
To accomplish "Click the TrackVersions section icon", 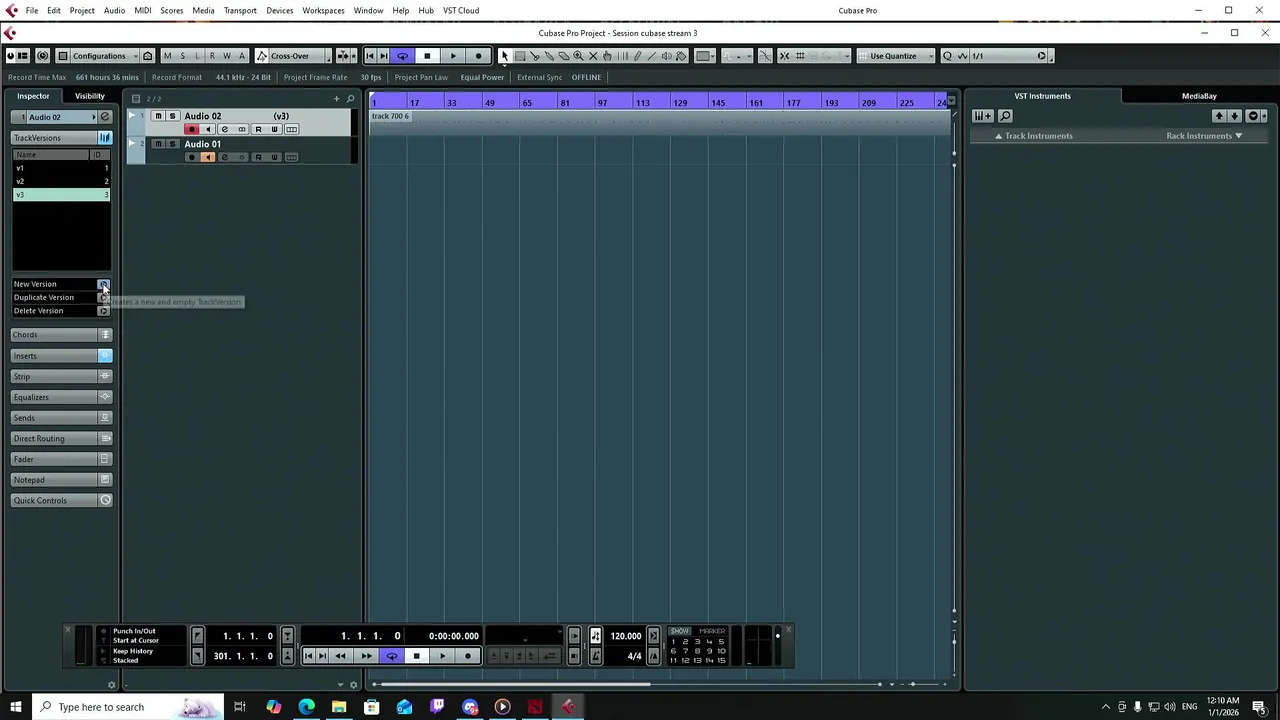I will click(104, 138).
